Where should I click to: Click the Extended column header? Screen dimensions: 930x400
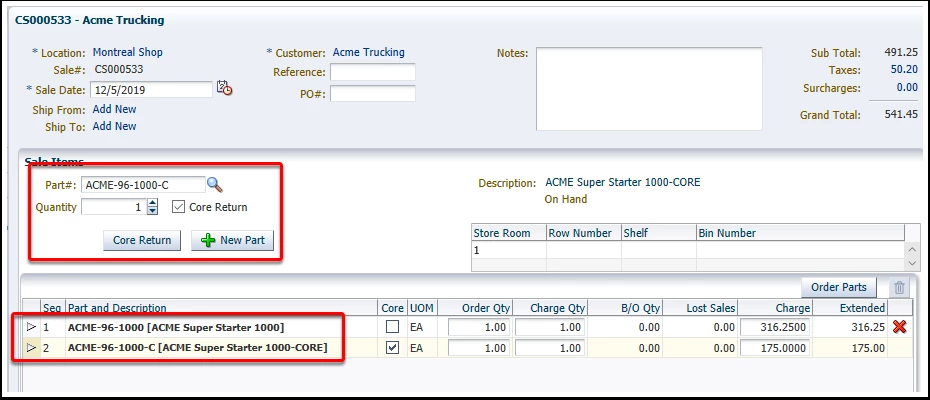pos(850,308)
